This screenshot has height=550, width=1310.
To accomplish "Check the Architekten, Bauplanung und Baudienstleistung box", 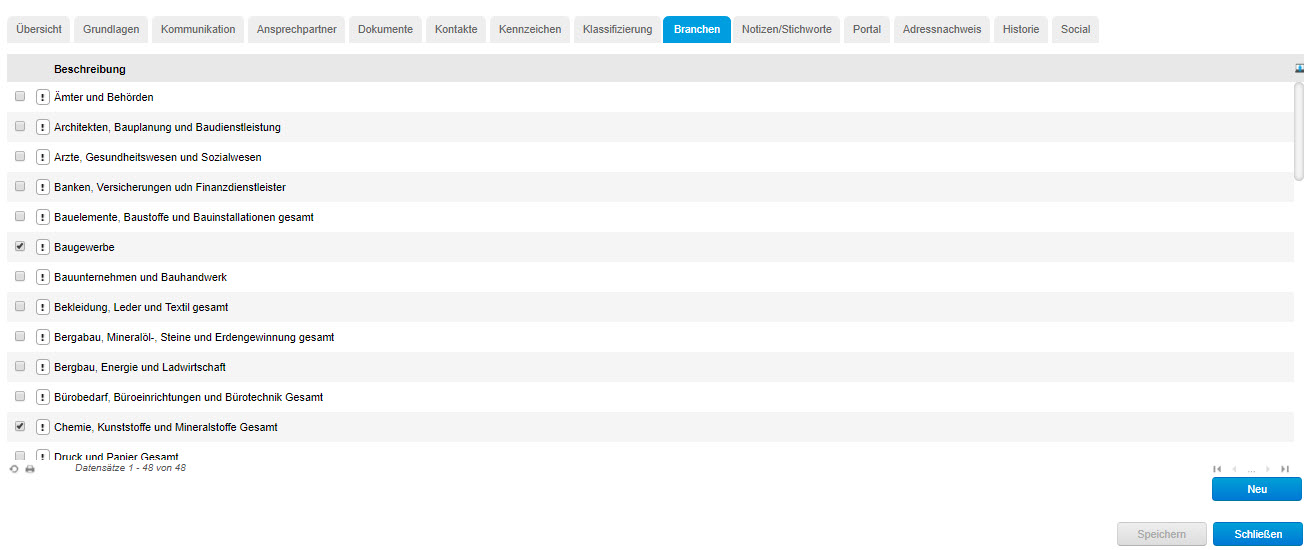I will click(20, 126).
